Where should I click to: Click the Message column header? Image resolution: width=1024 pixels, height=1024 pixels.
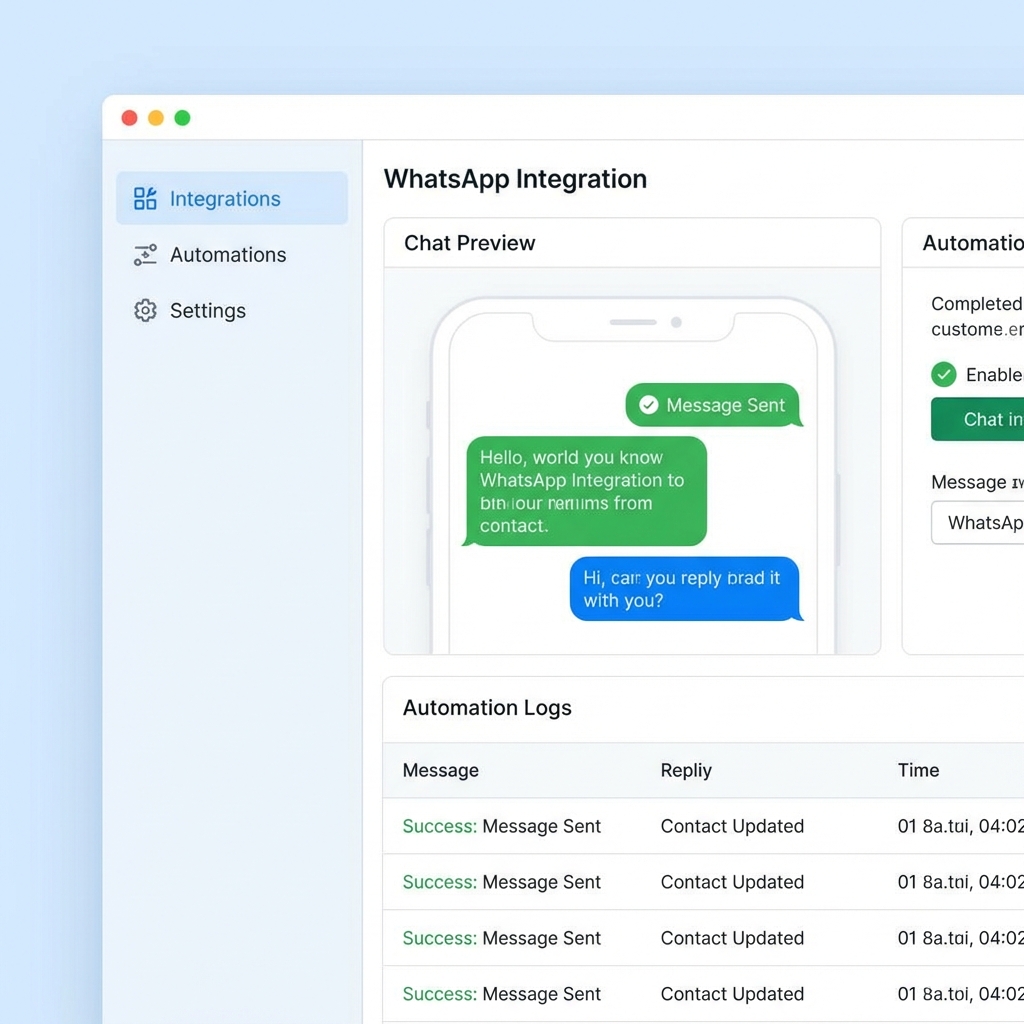[x=440, y=770]
